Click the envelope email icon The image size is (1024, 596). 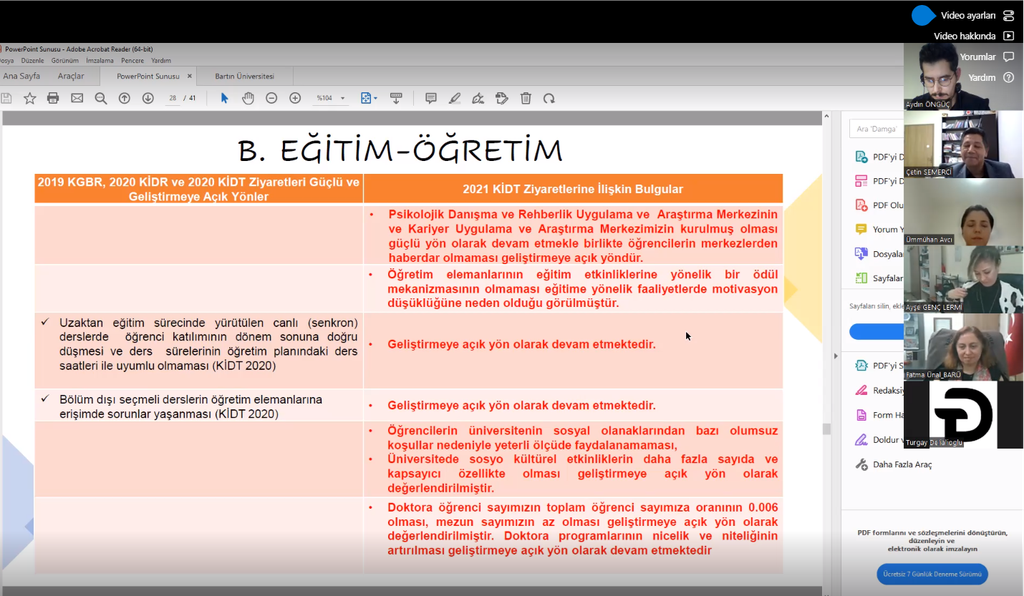[77, 98]
